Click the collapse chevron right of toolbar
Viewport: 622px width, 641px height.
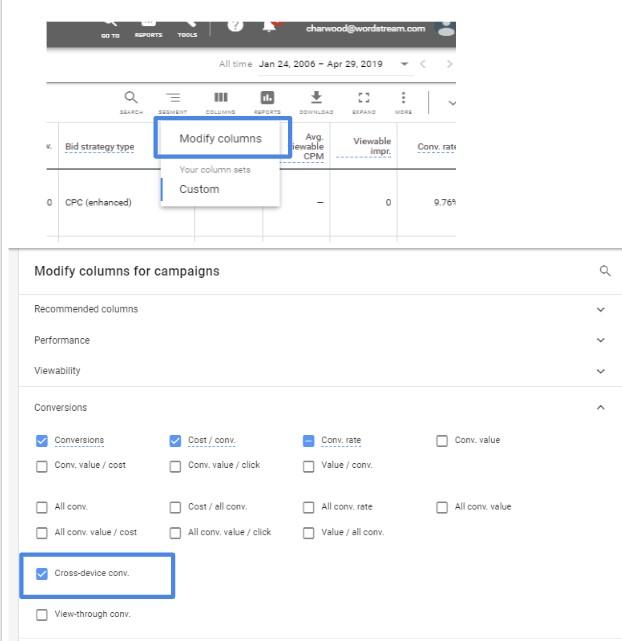pos(452,103)
